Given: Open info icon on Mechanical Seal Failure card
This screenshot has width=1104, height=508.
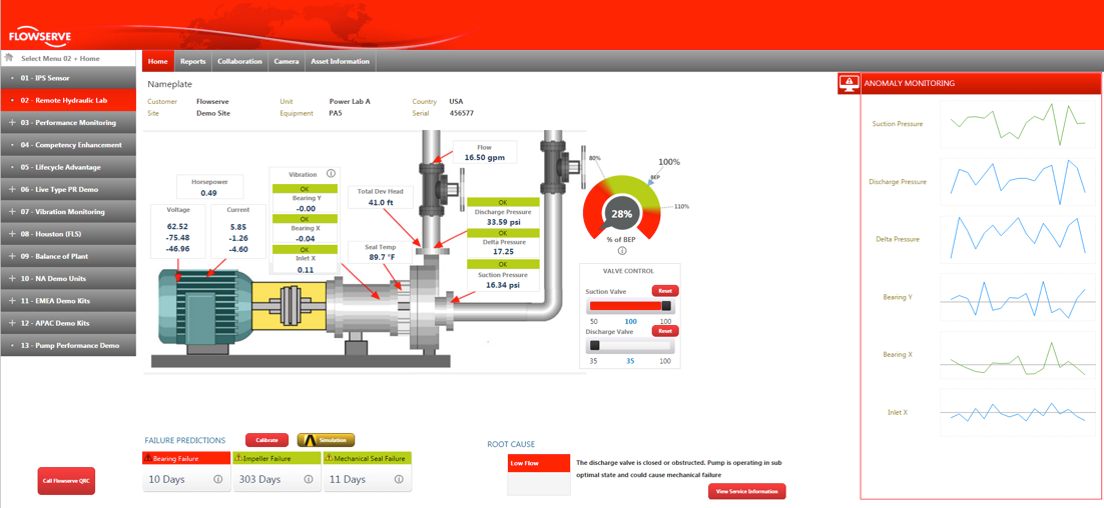Looking at the screenshot, I should pos(400,480).
